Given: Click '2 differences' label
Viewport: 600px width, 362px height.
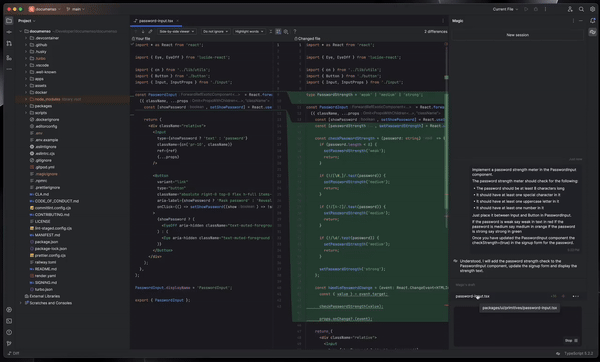Looking at the screenshot, I should pos(435,31).
